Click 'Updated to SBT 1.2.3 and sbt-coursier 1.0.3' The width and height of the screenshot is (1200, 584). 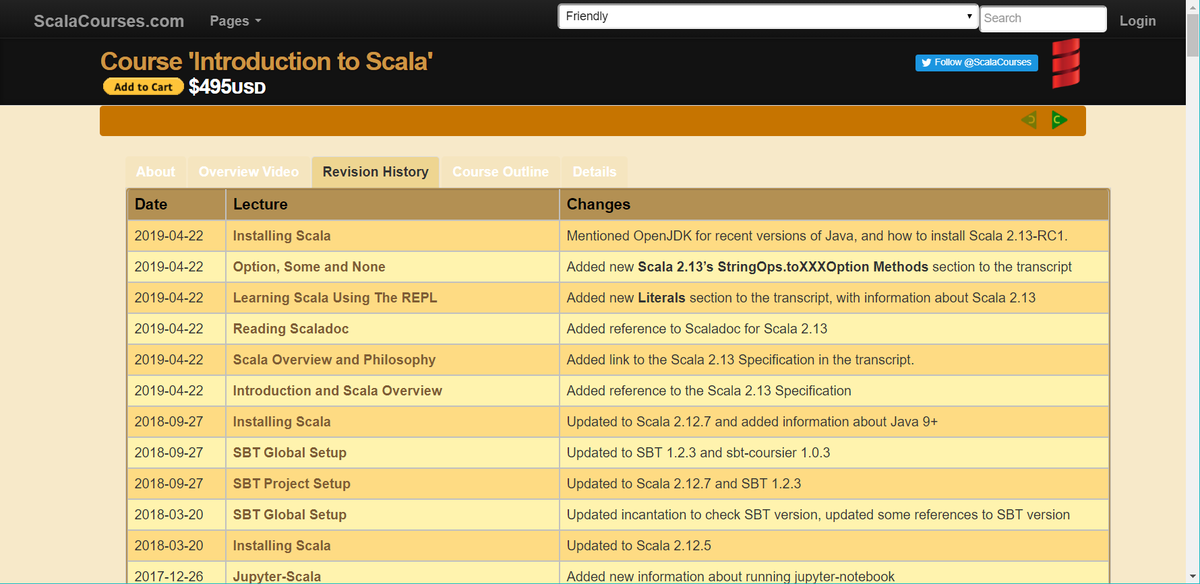click(698, 453)
